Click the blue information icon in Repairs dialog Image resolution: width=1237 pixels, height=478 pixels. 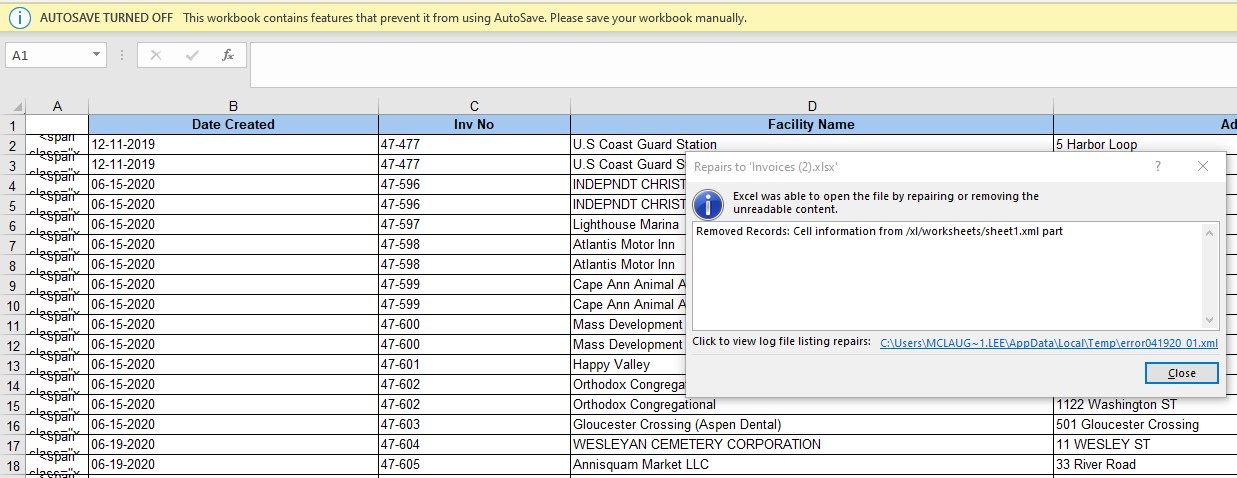(x=708, y=205)
